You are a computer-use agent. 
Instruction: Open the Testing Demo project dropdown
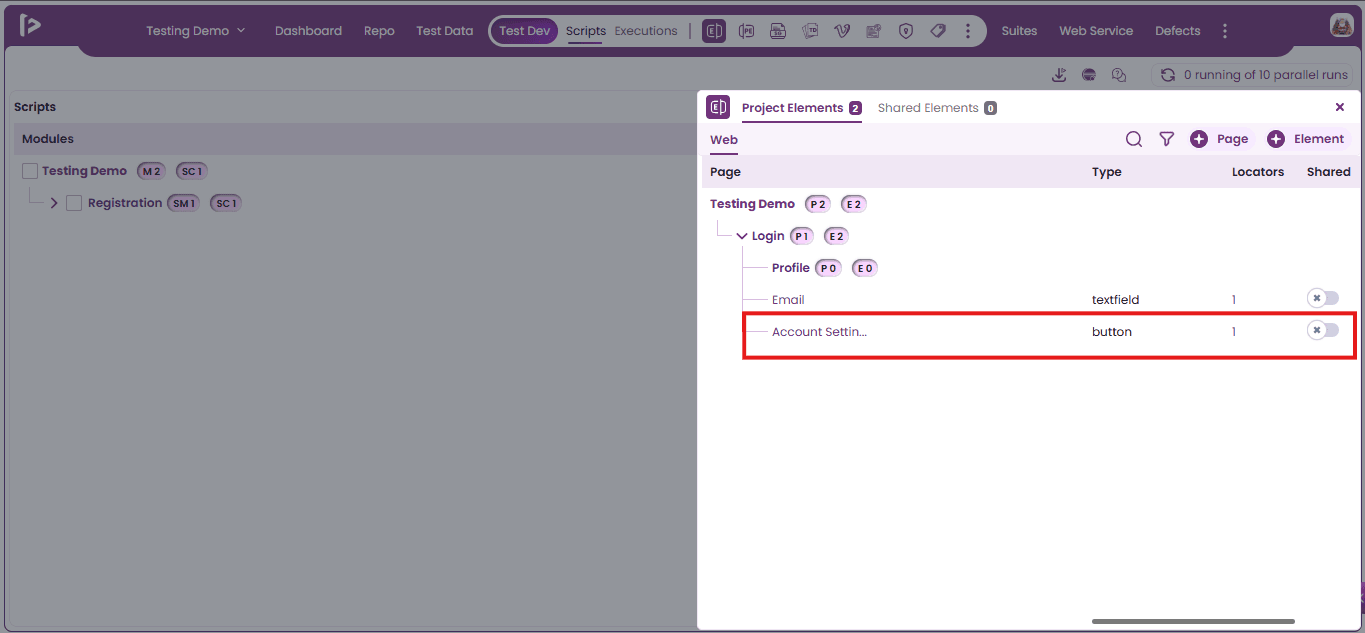(195, 31)
